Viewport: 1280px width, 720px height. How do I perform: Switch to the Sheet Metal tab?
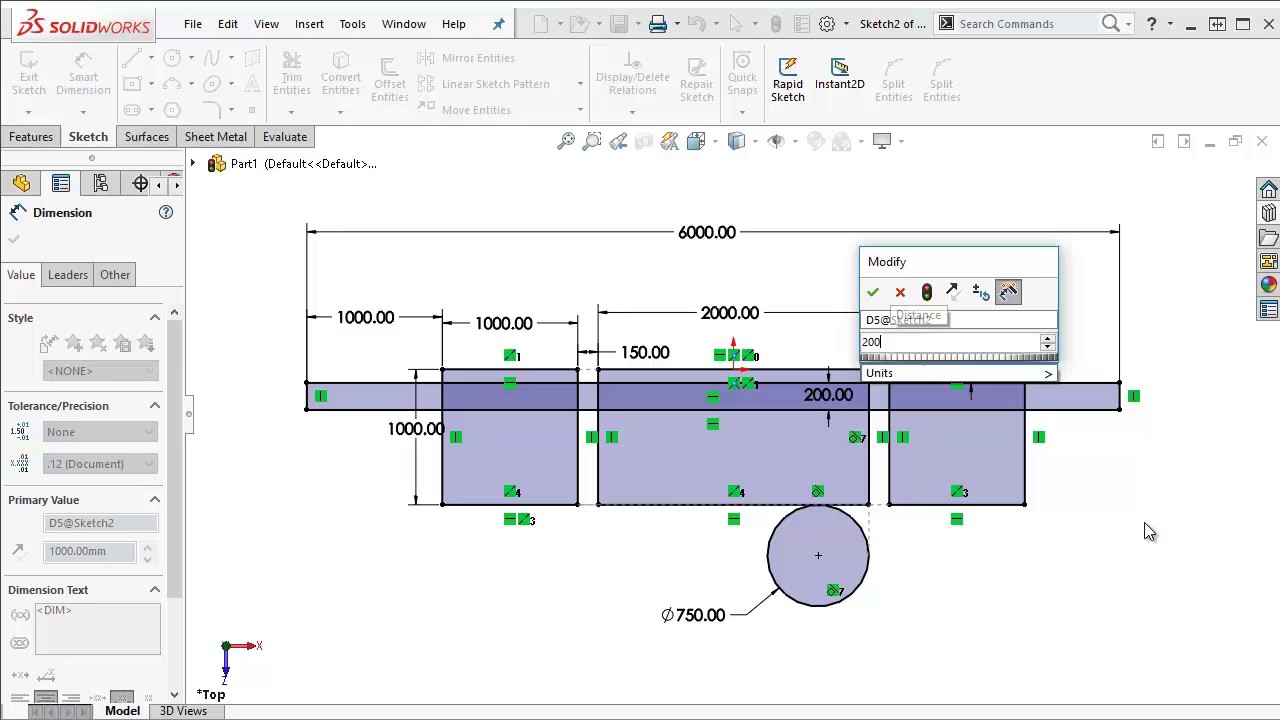[216, 137]
